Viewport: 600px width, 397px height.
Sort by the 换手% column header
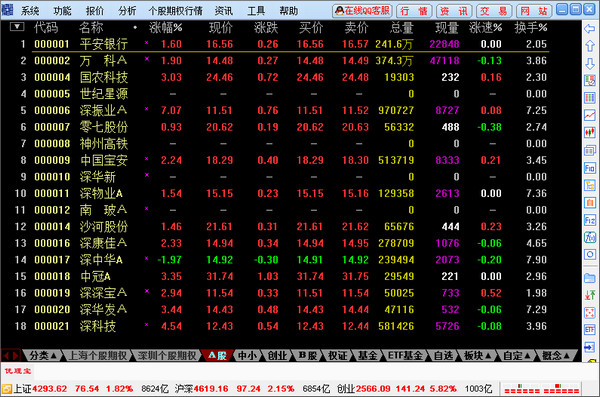tap(530, 28)
